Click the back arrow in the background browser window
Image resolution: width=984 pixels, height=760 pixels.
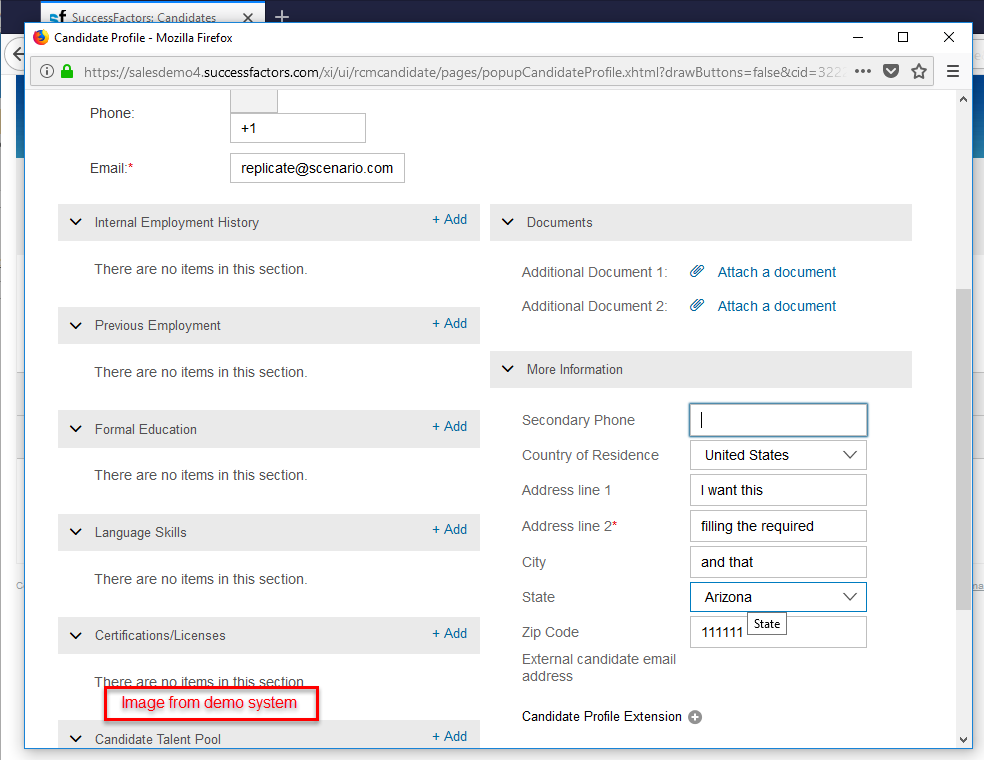click(18, 54)
